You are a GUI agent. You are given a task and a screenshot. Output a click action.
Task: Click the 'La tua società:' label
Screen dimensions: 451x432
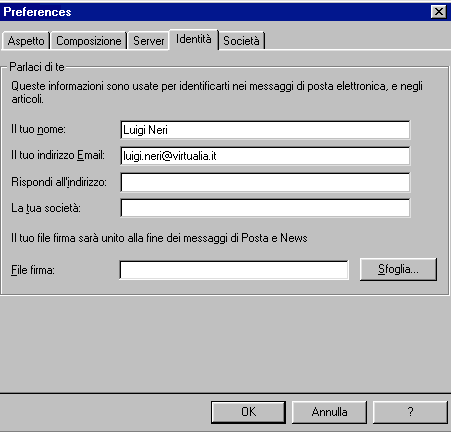(46, 208)
